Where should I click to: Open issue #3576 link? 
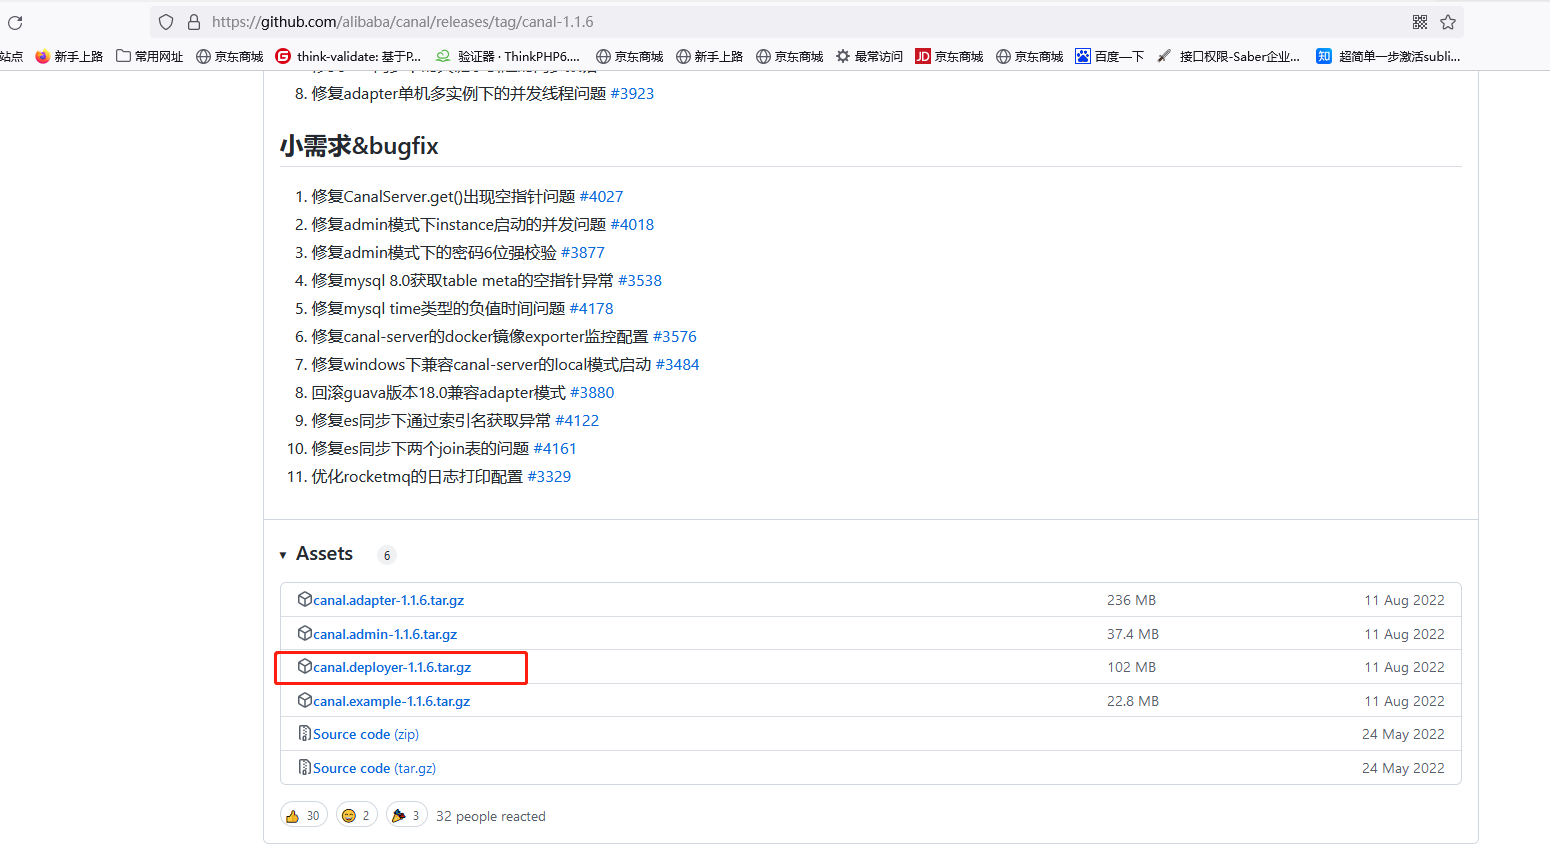click(675, 336)
